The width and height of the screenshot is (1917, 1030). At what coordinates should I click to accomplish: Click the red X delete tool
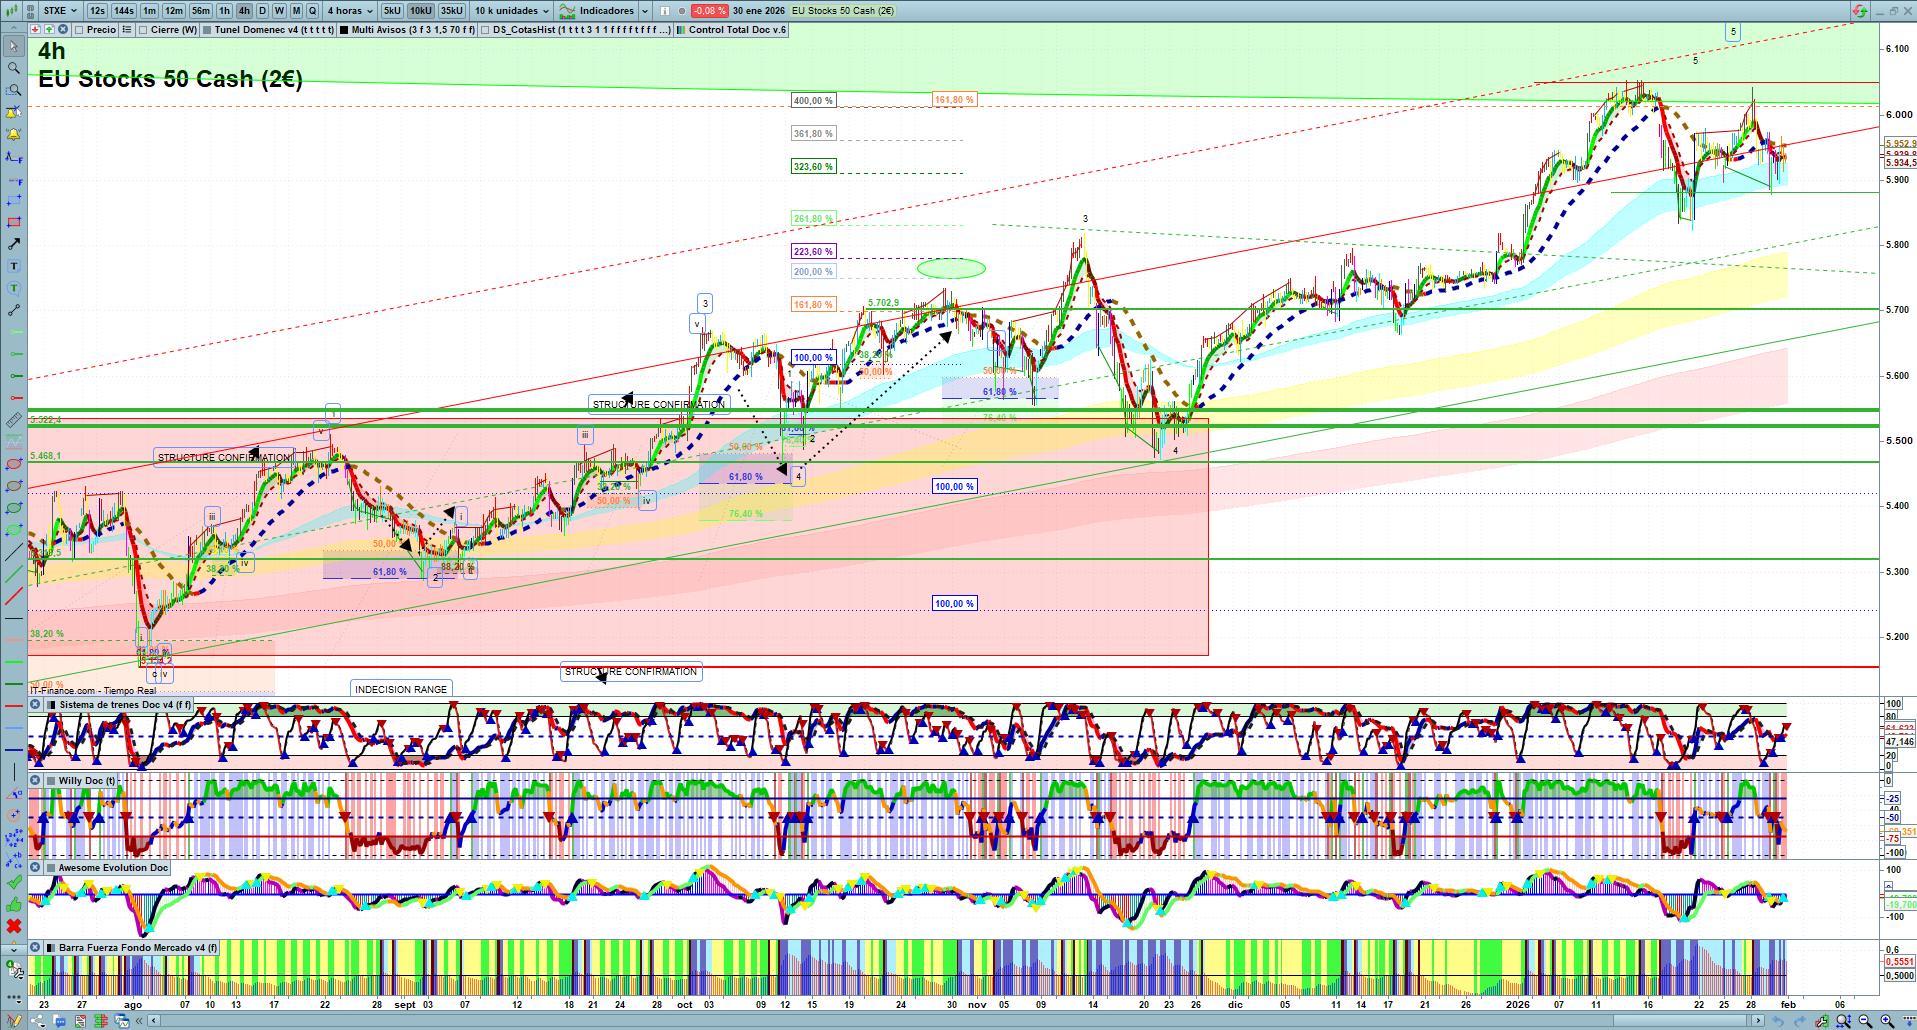(x=14, y=926)
